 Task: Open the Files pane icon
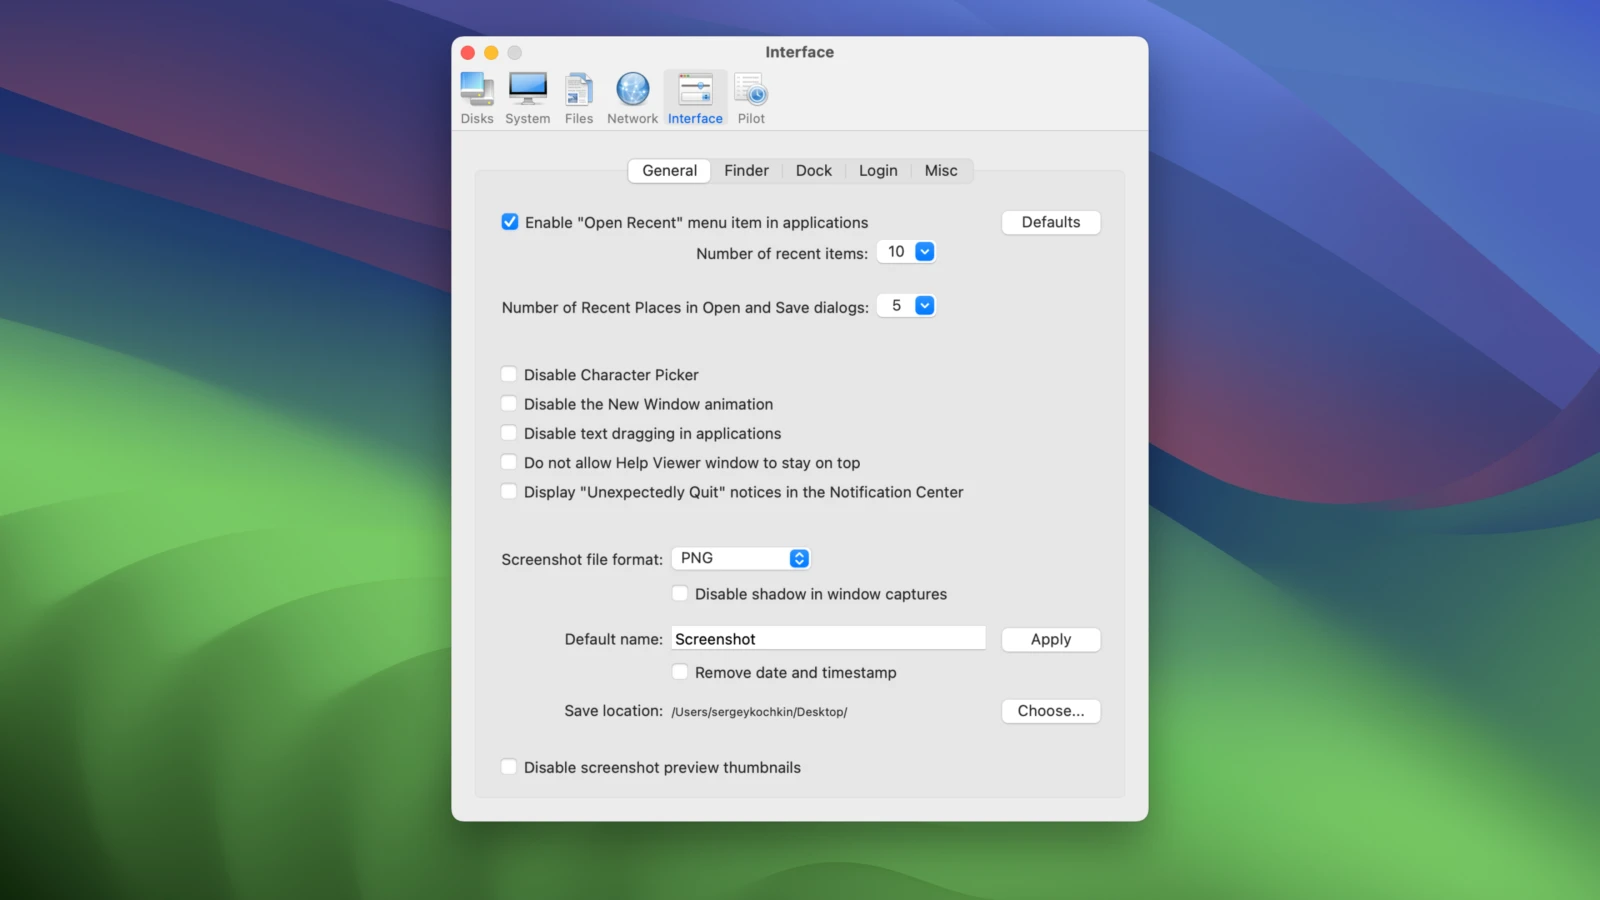578,90
